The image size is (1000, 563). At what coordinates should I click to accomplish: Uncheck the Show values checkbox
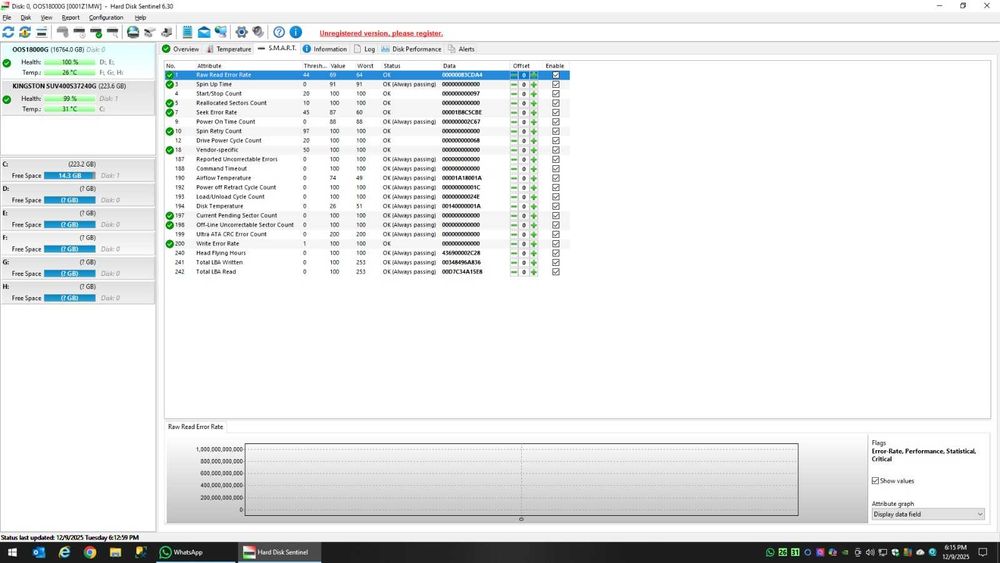coord(875,481)
